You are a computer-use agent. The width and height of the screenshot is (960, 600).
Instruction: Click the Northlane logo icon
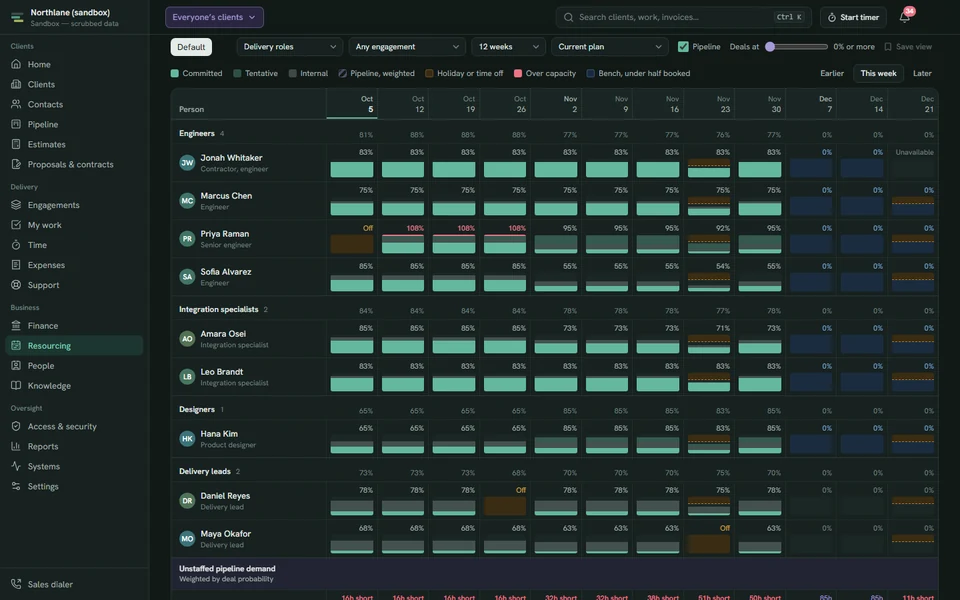click(17, 17)
